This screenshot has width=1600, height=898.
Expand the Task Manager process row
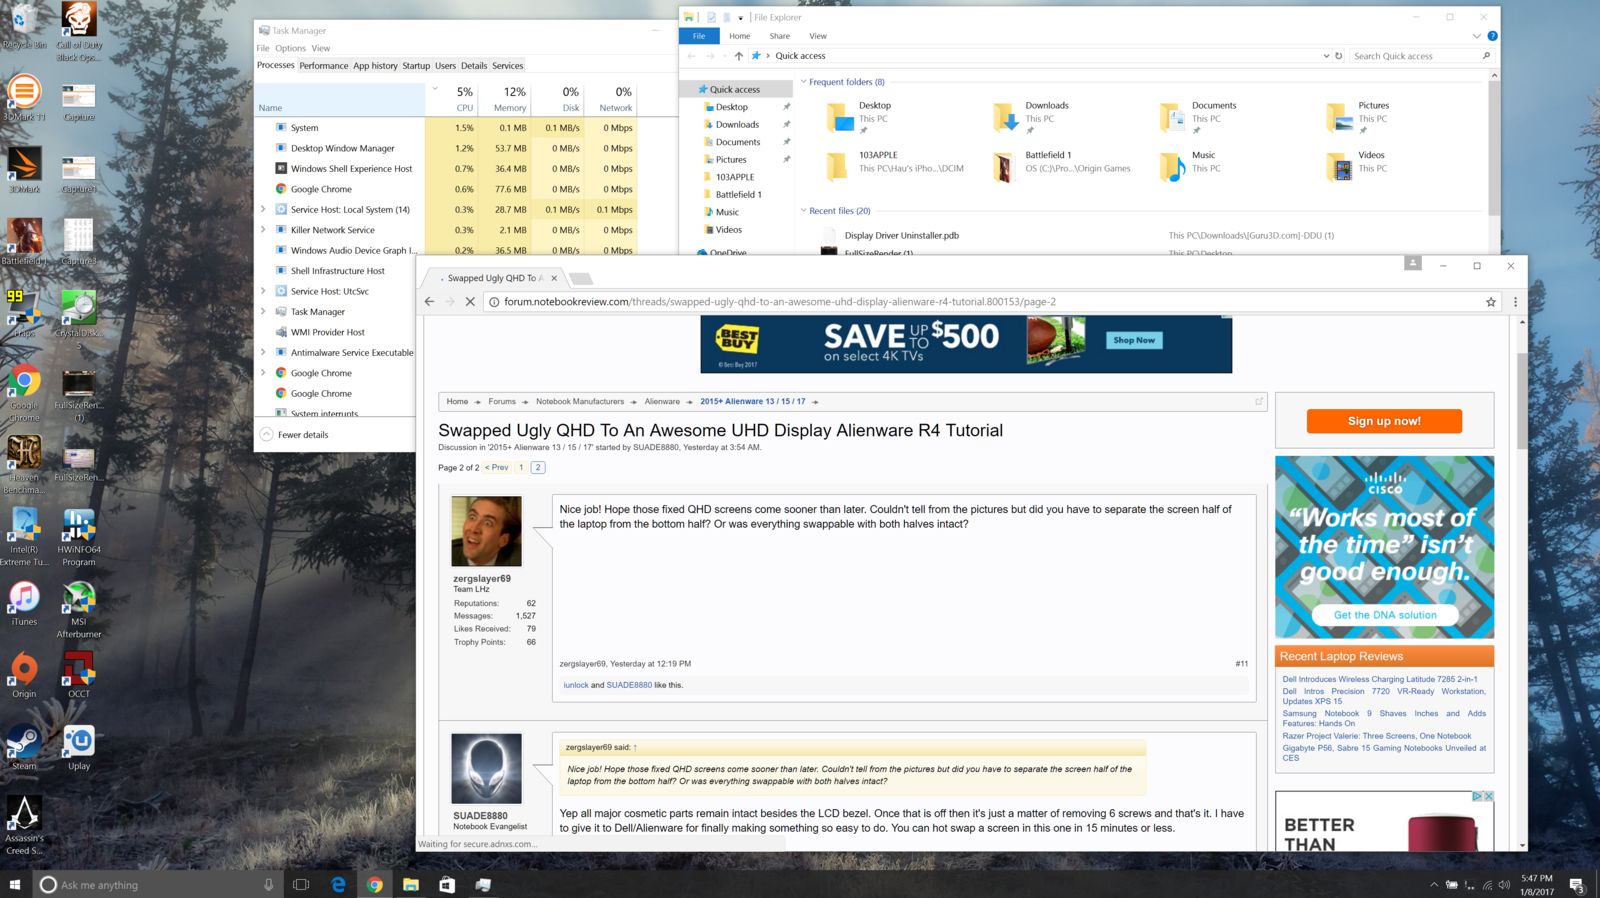pos(264,312)
